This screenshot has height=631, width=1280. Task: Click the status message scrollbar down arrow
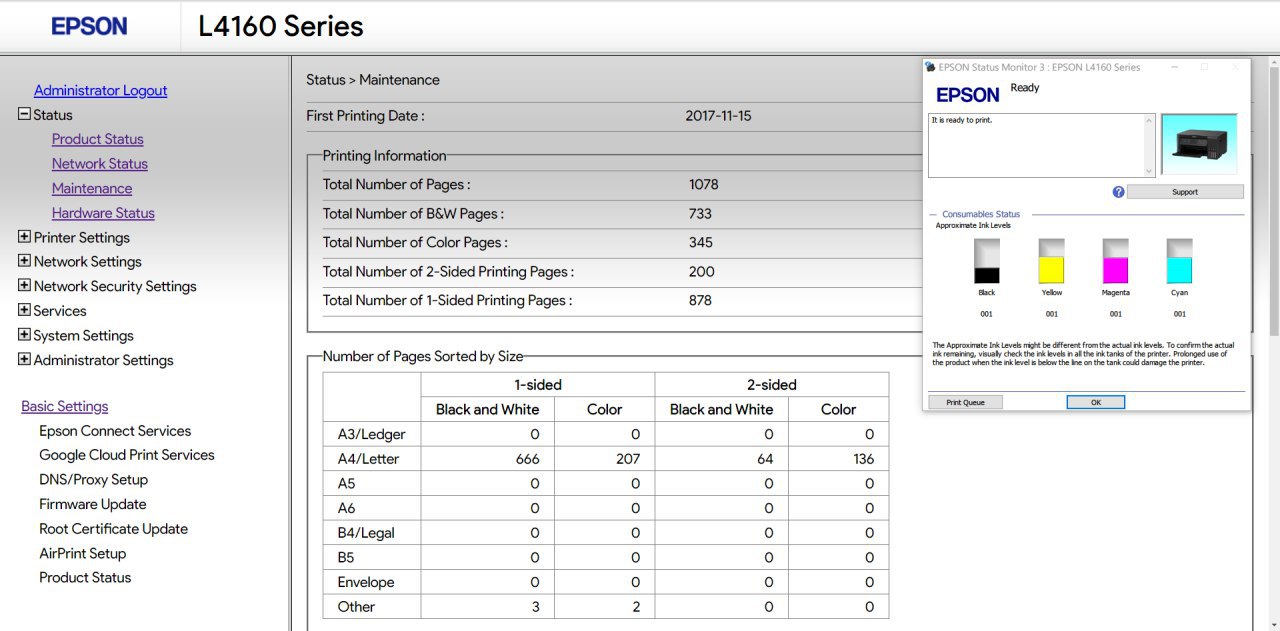click(x=1149, y=170)
